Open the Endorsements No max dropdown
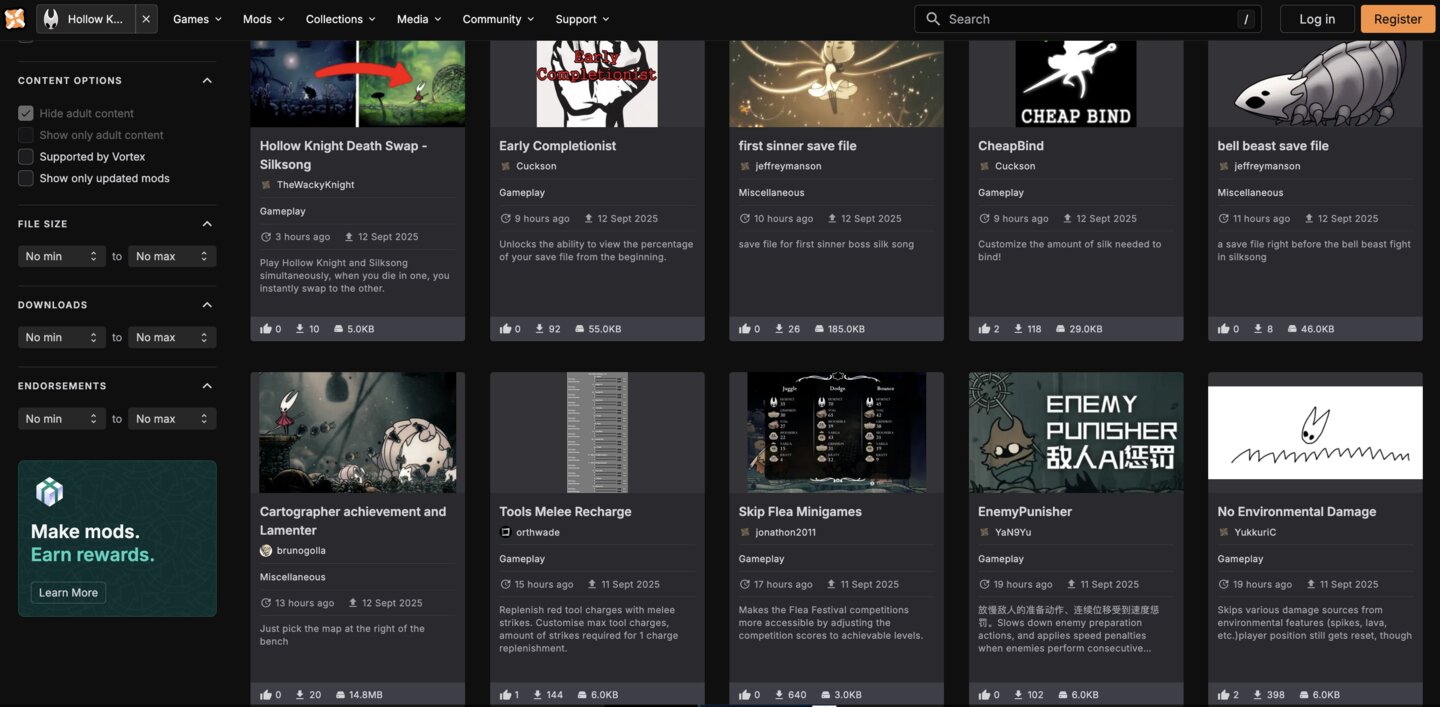 (x=172, y=419)
